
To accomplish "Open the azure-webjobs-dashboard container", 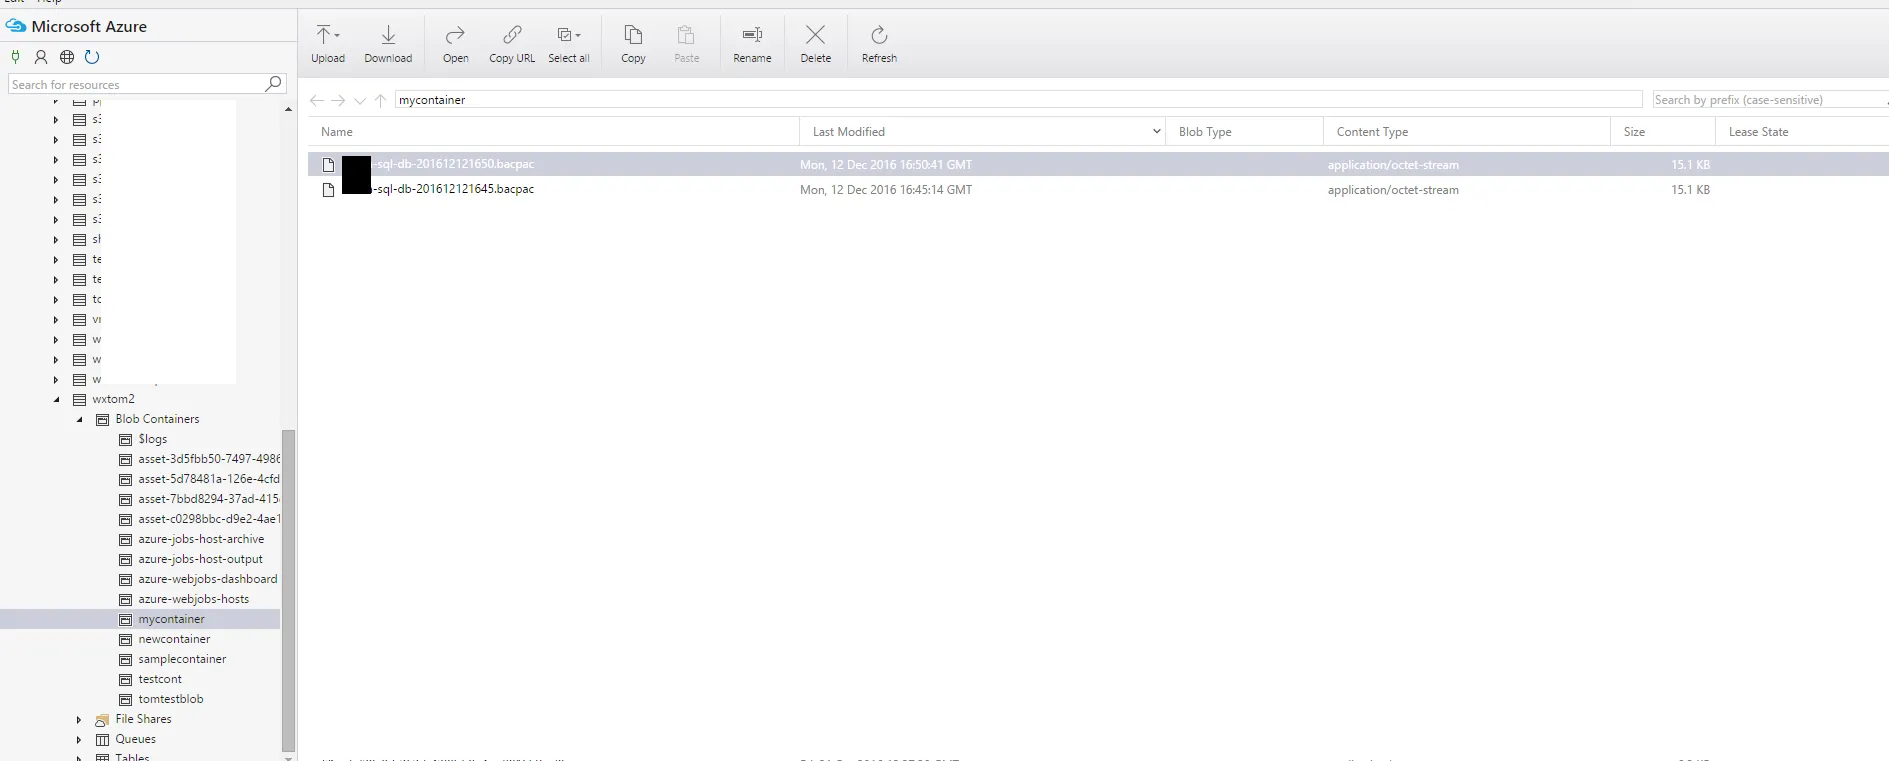I will point(208,579).
